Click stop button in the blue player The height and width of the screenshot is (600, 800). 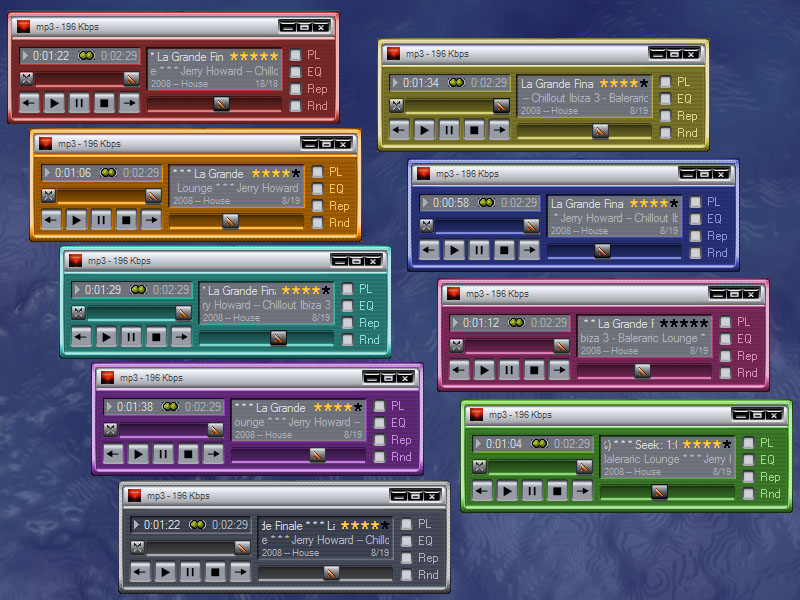pos(504,250)
